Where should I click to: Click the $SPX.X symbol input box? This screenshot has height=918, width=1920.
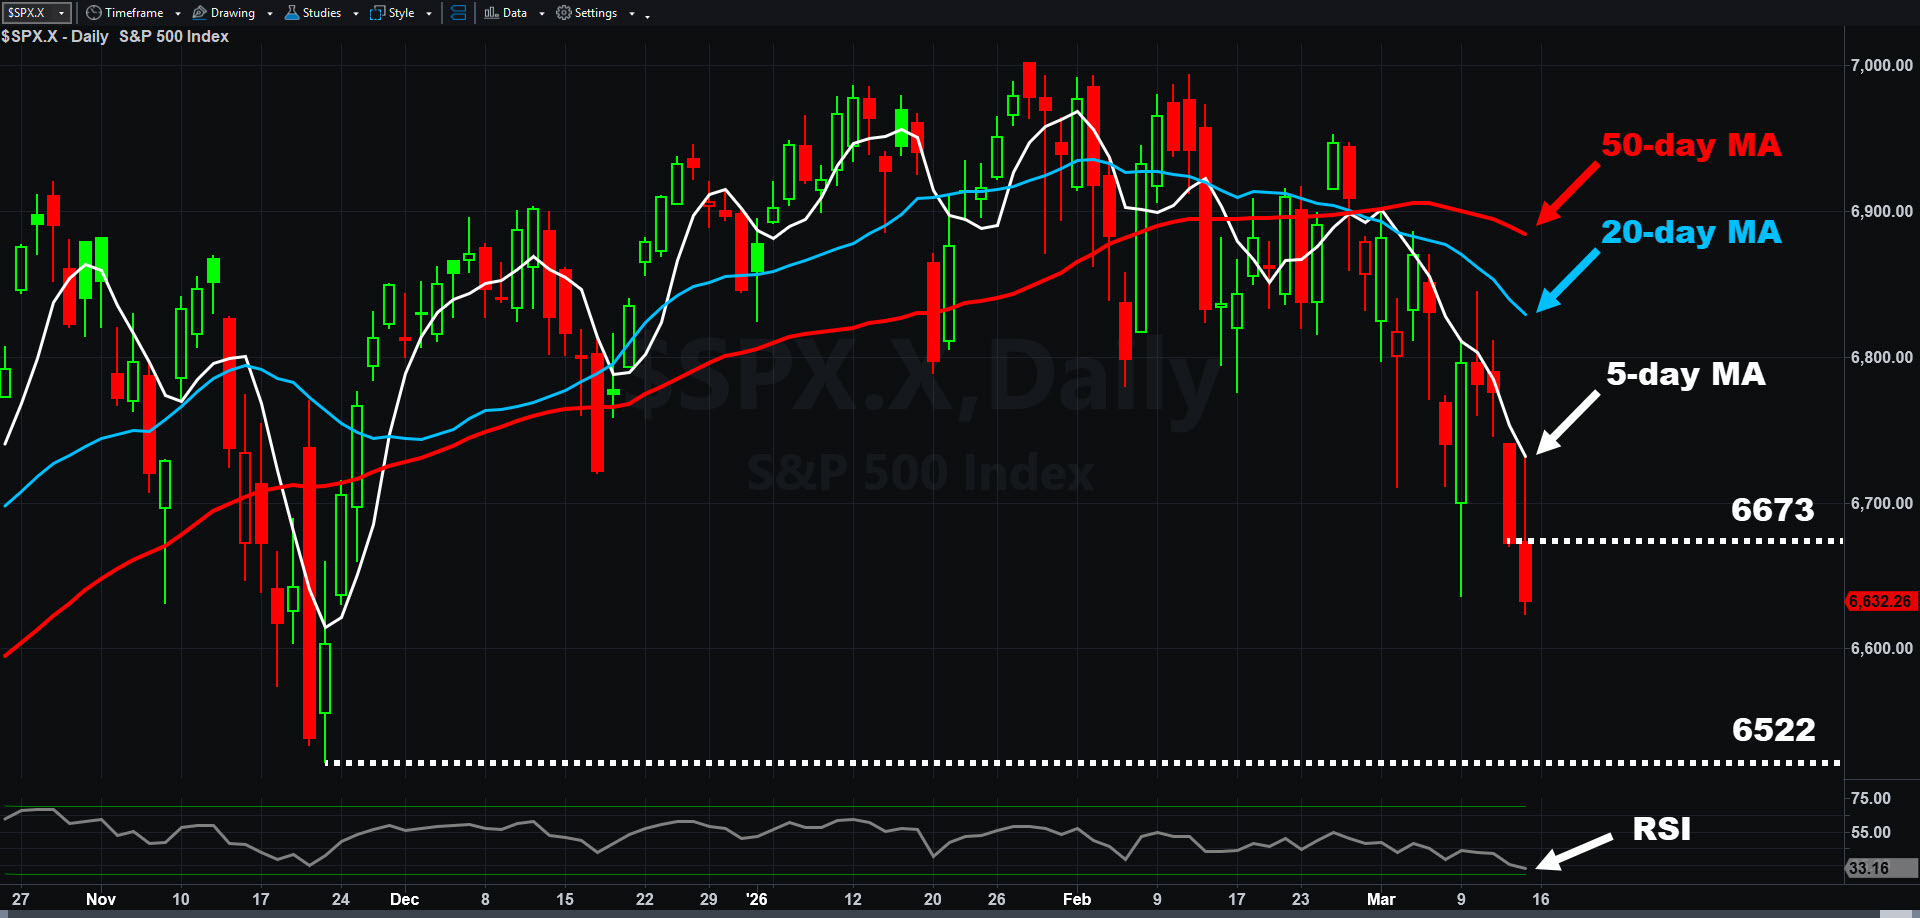[28, 13]
